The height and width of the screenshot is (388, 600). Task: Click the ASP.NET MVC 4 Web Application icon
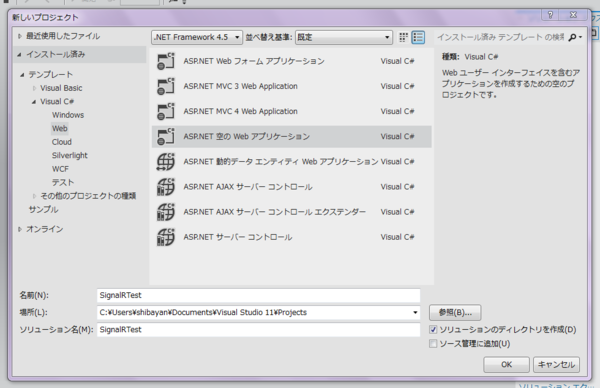click(x=166, y=111)
